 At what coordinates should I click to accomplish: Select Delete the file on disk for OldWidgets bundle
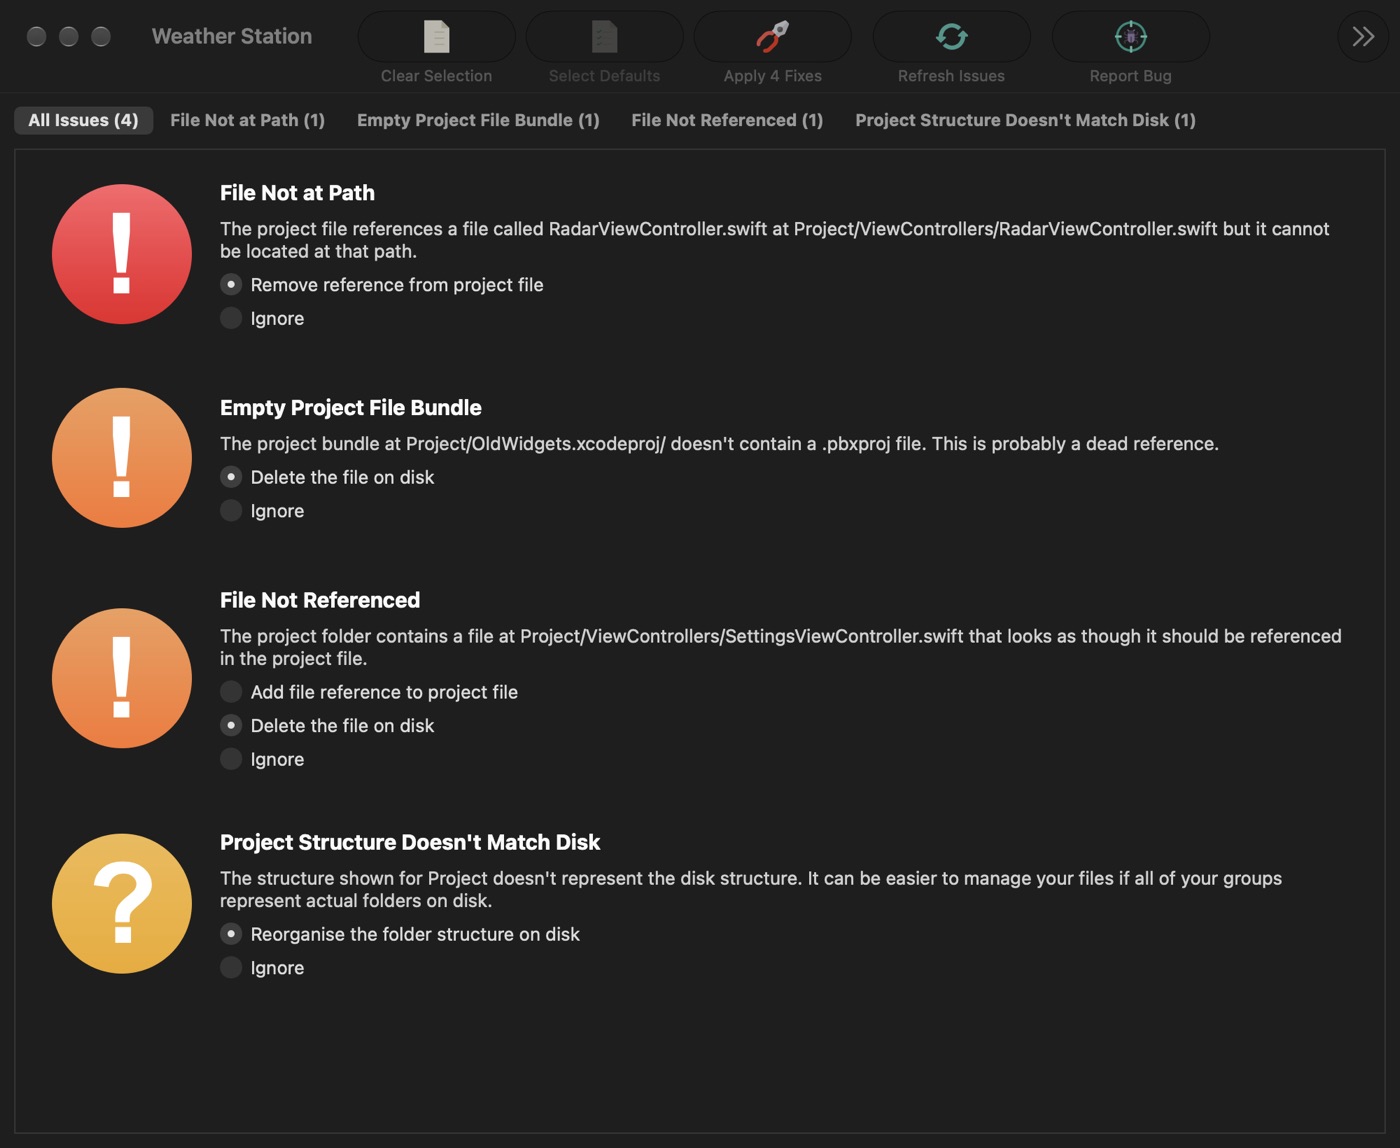231,477
